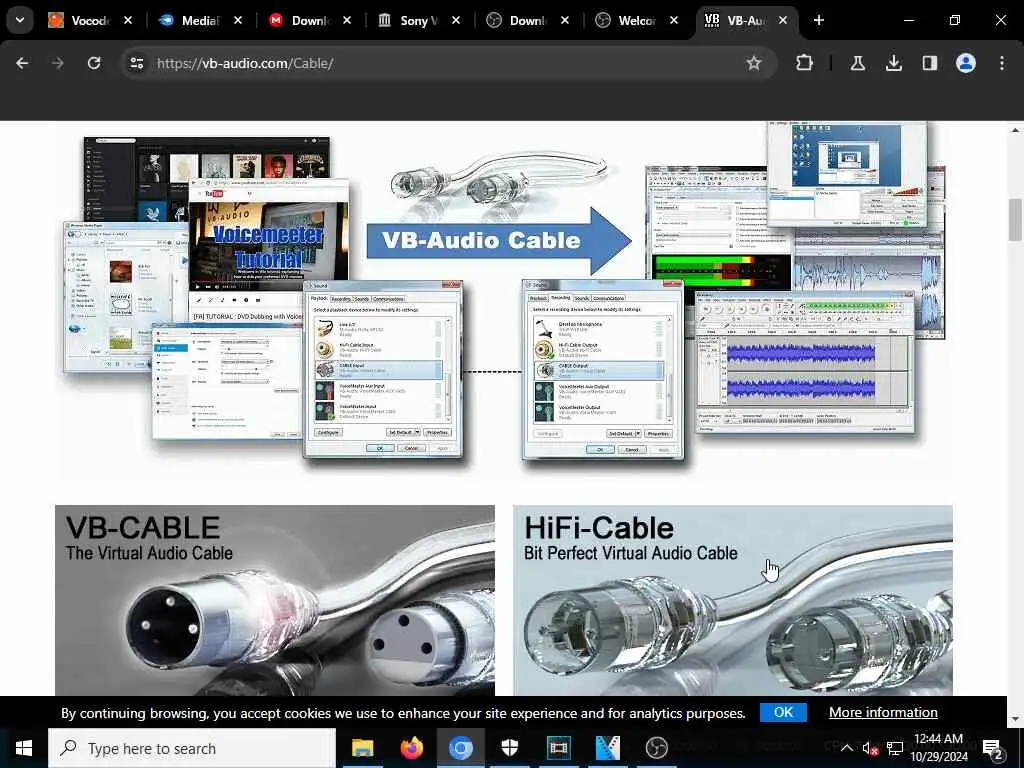Bookmark this page with the star icon
The height and width of the screenshot is (768, 1024).
[x=754, y=63]
